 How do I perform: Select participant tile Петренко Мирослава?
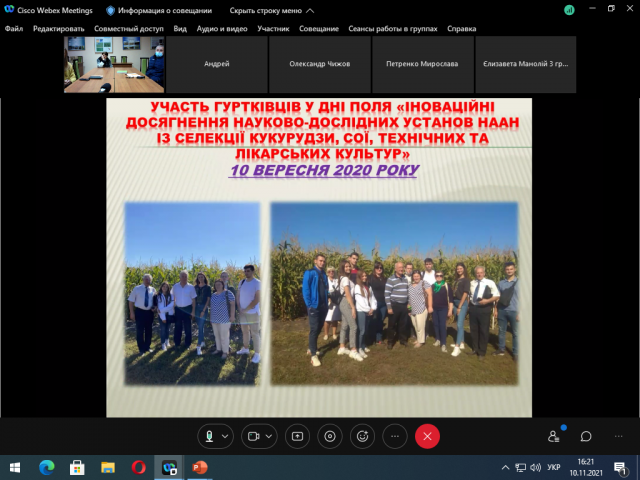pos(422,64)
